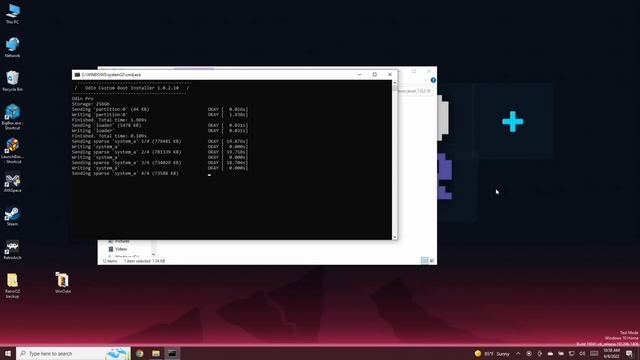Expand the File Explorer ribbon chevron
Viewport: 640px width, 360px height.
click(426, 80)
